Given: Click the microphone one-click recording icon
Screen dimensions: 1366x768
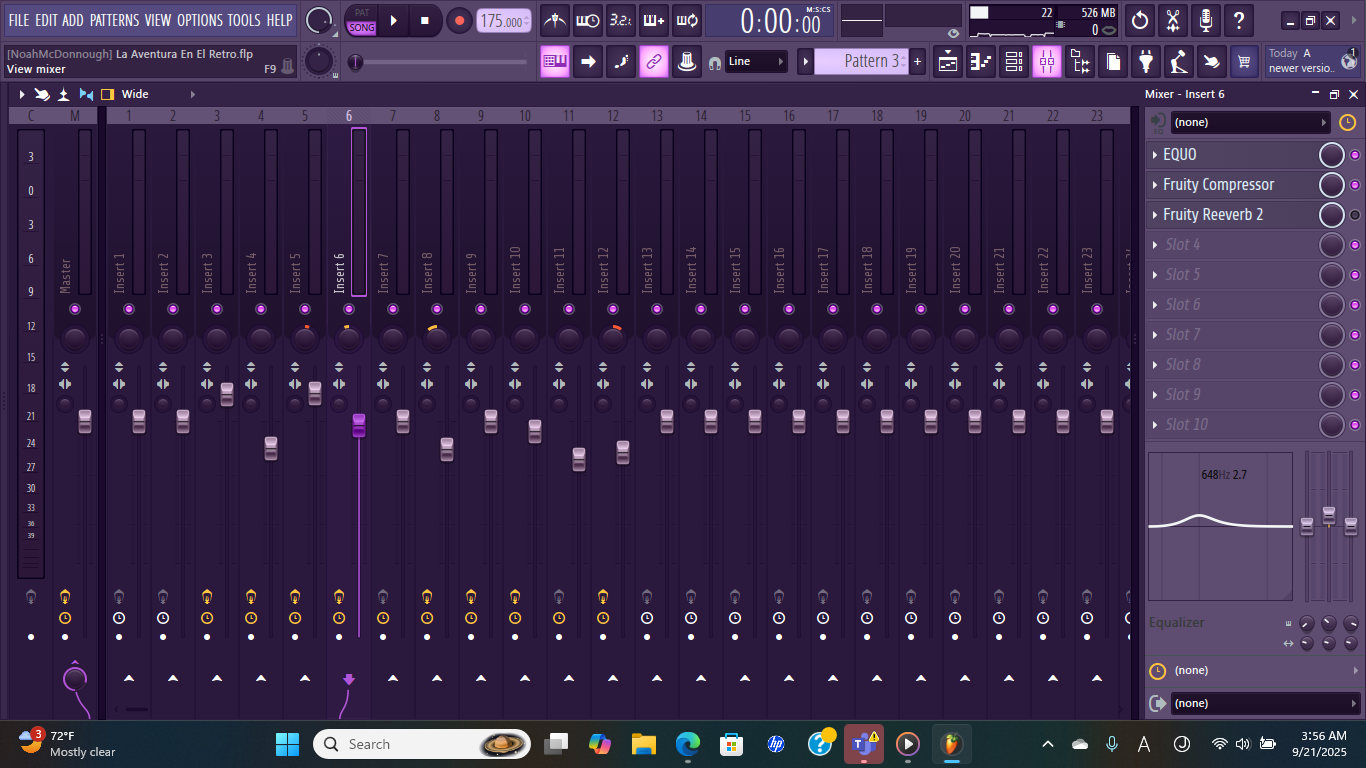Looking at the screenshot, I should pos(1206,20).
